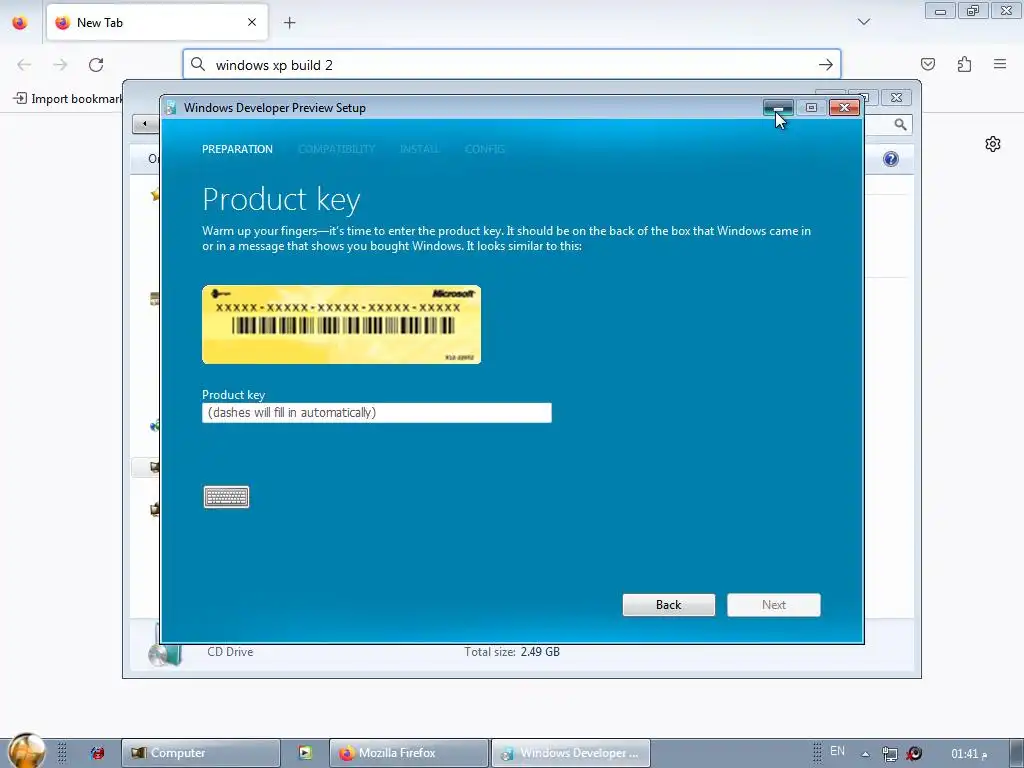Click the Setup window title bar icon
This screenshot has height=768, width=1024.
coord(170,108)
